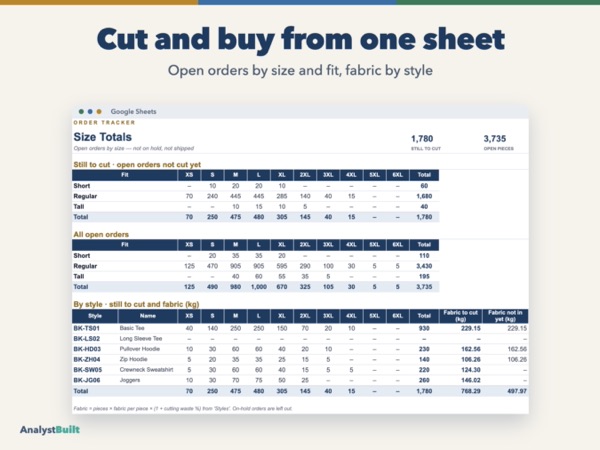The width and height of the screenshot is (600, 450).
Task: Click the 110 Short total cell
Action: (424, 256)
